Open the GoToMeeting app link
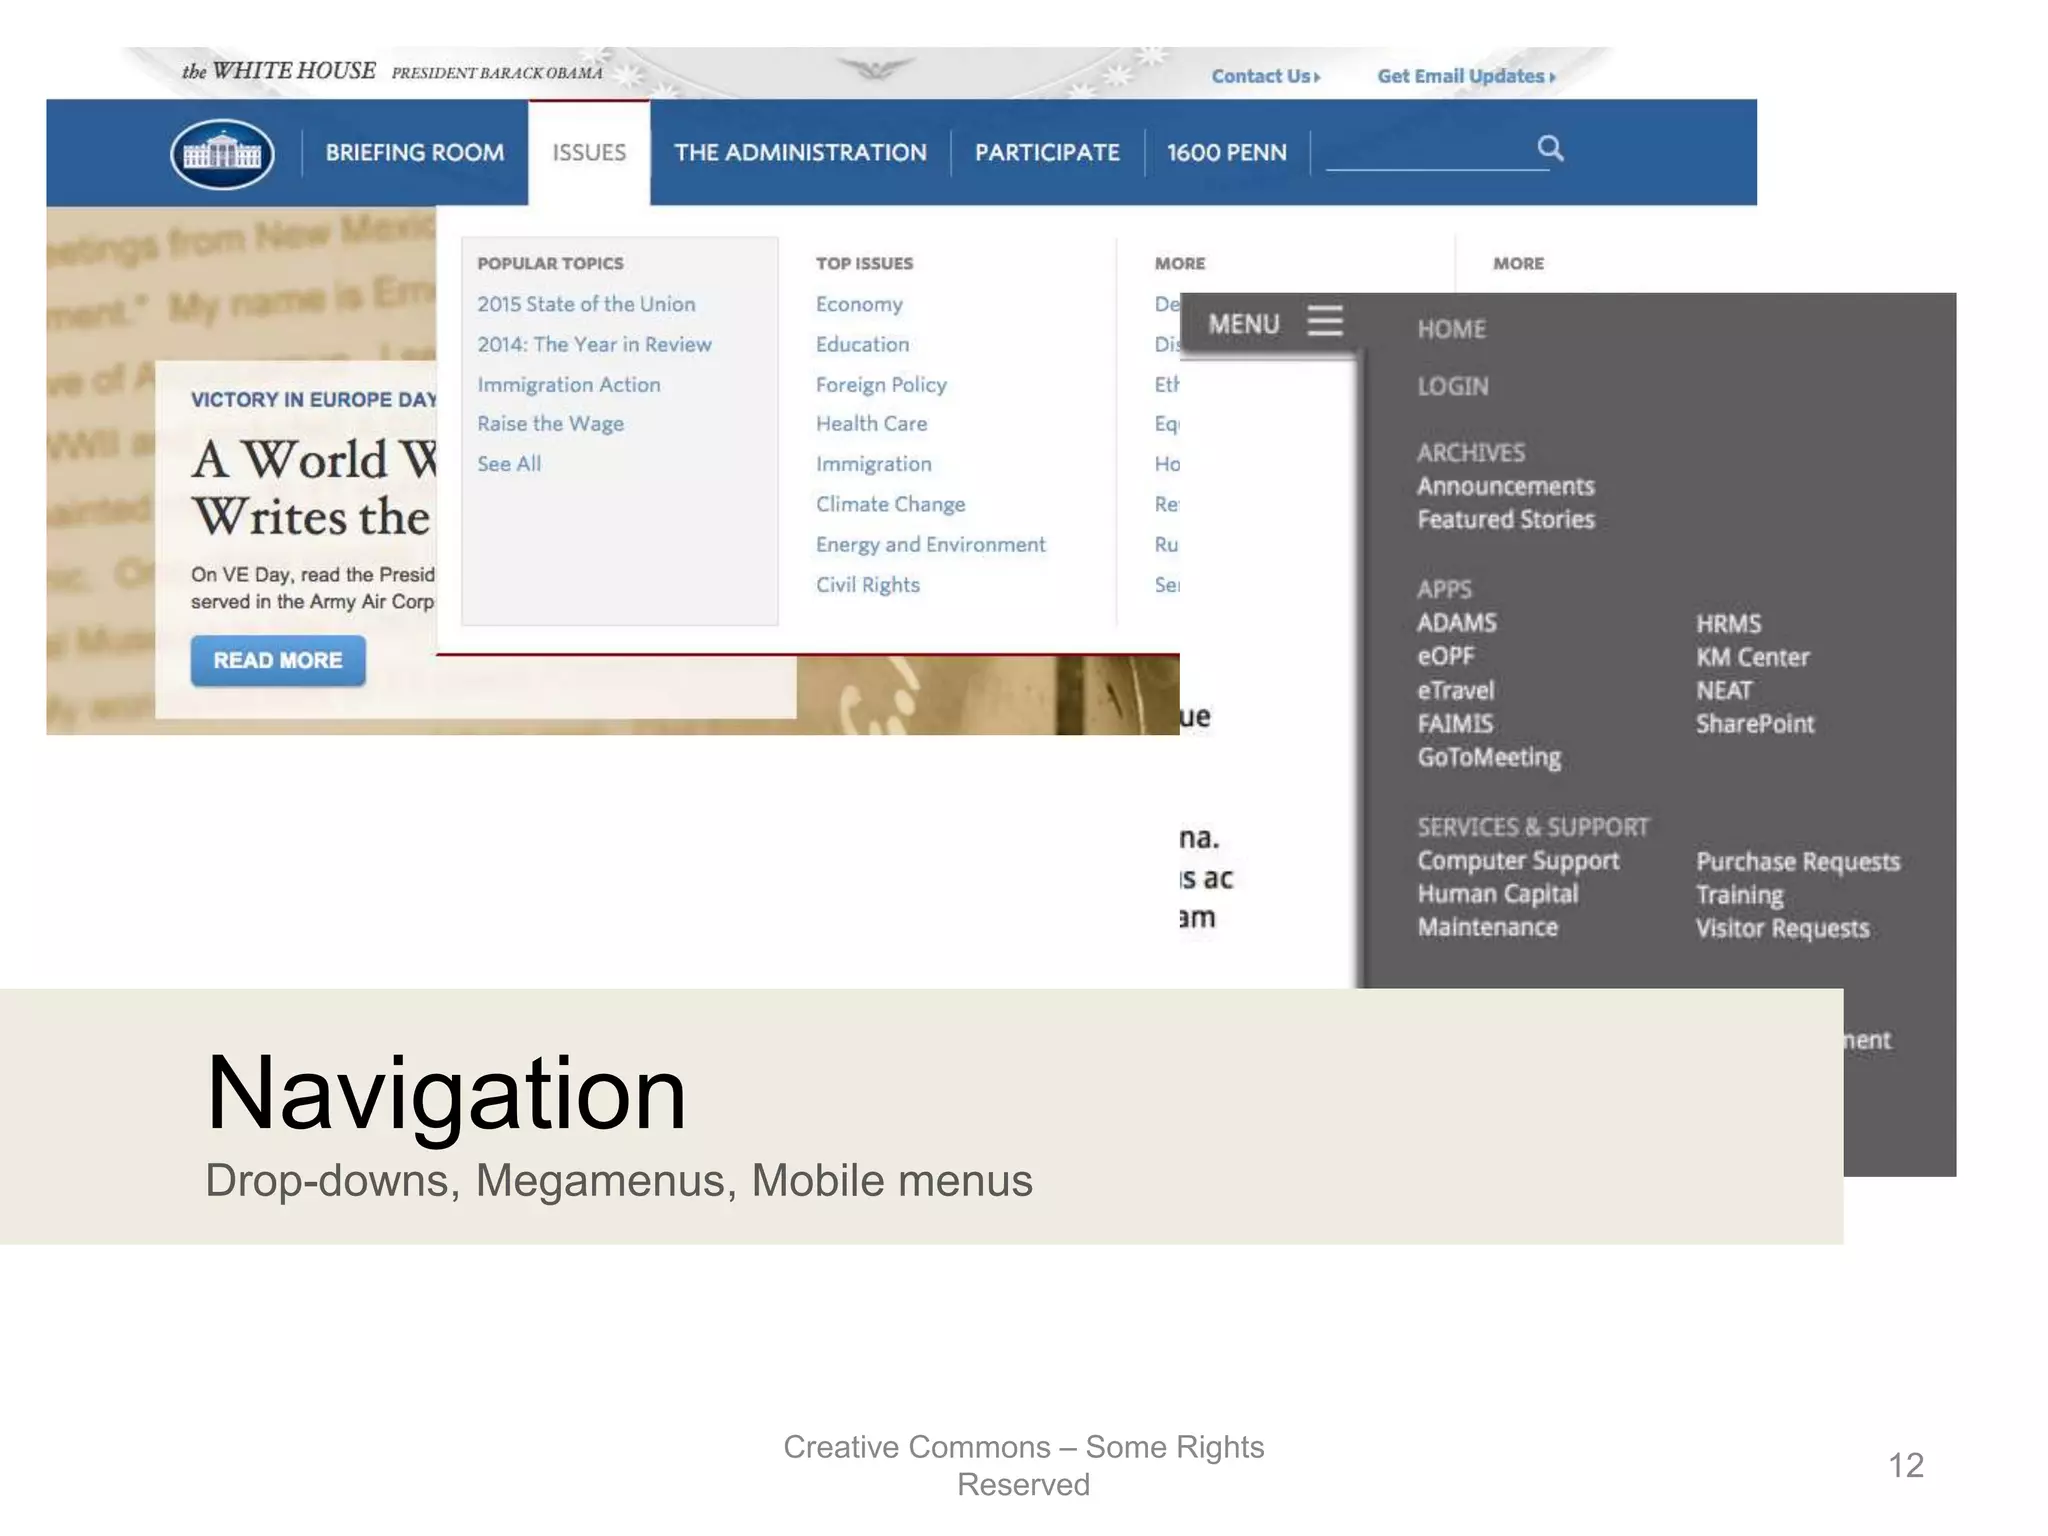 [x=1488, y=757]
